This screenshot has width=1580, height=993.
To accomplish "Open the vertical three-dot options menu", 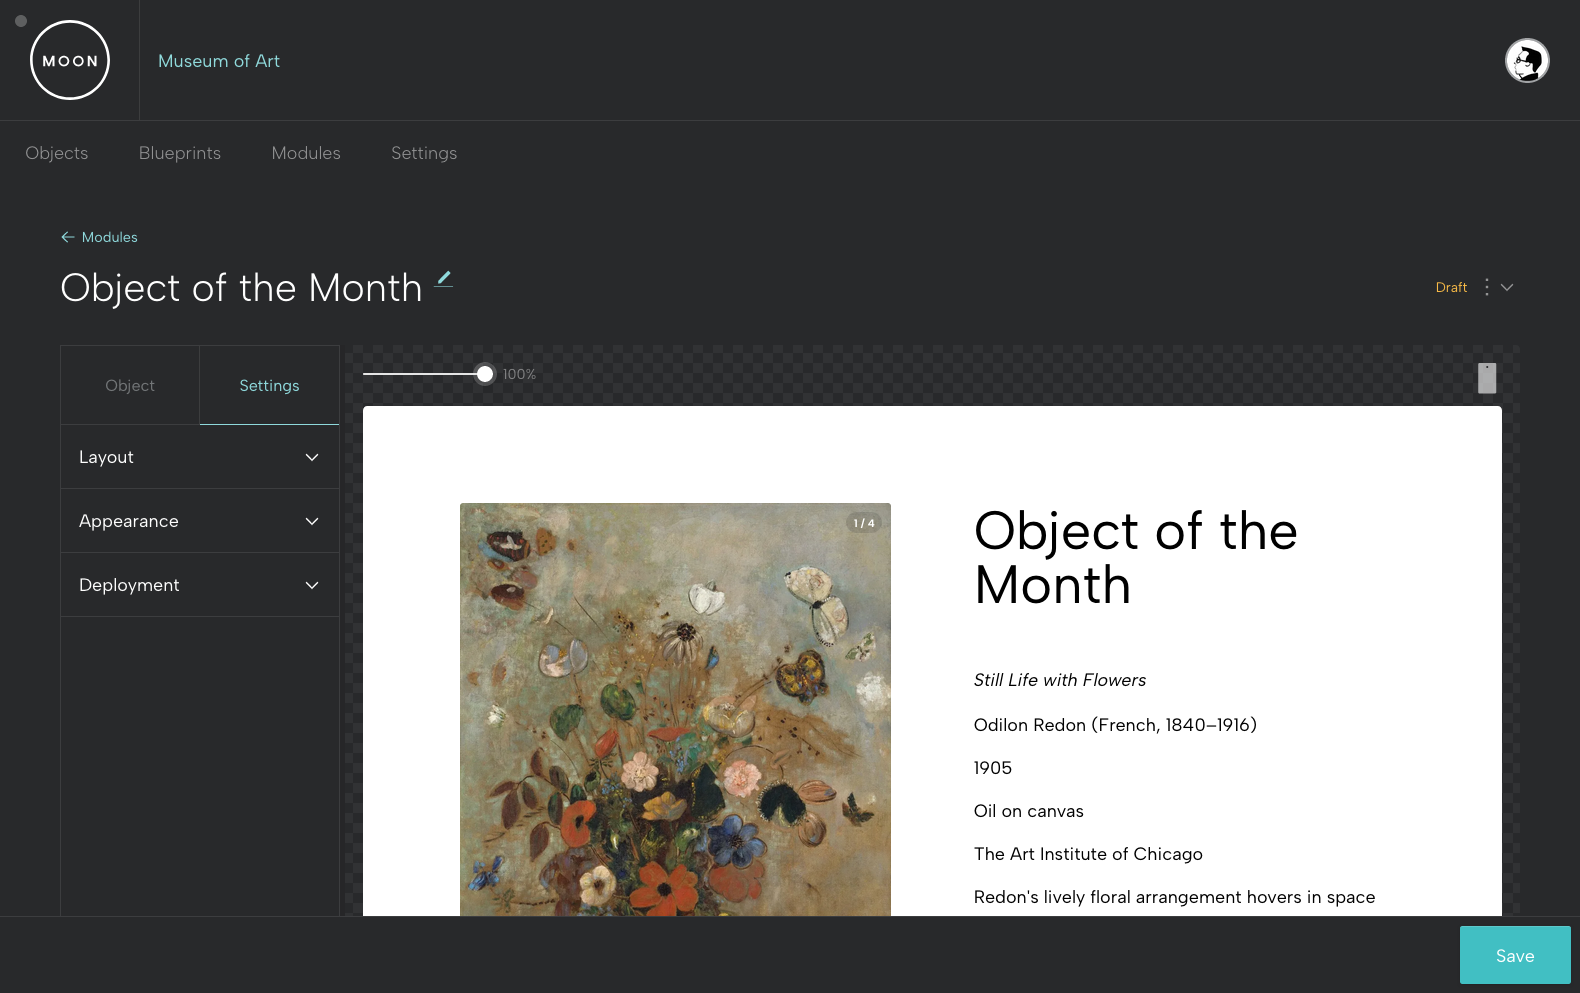I will pos(1487,287).
